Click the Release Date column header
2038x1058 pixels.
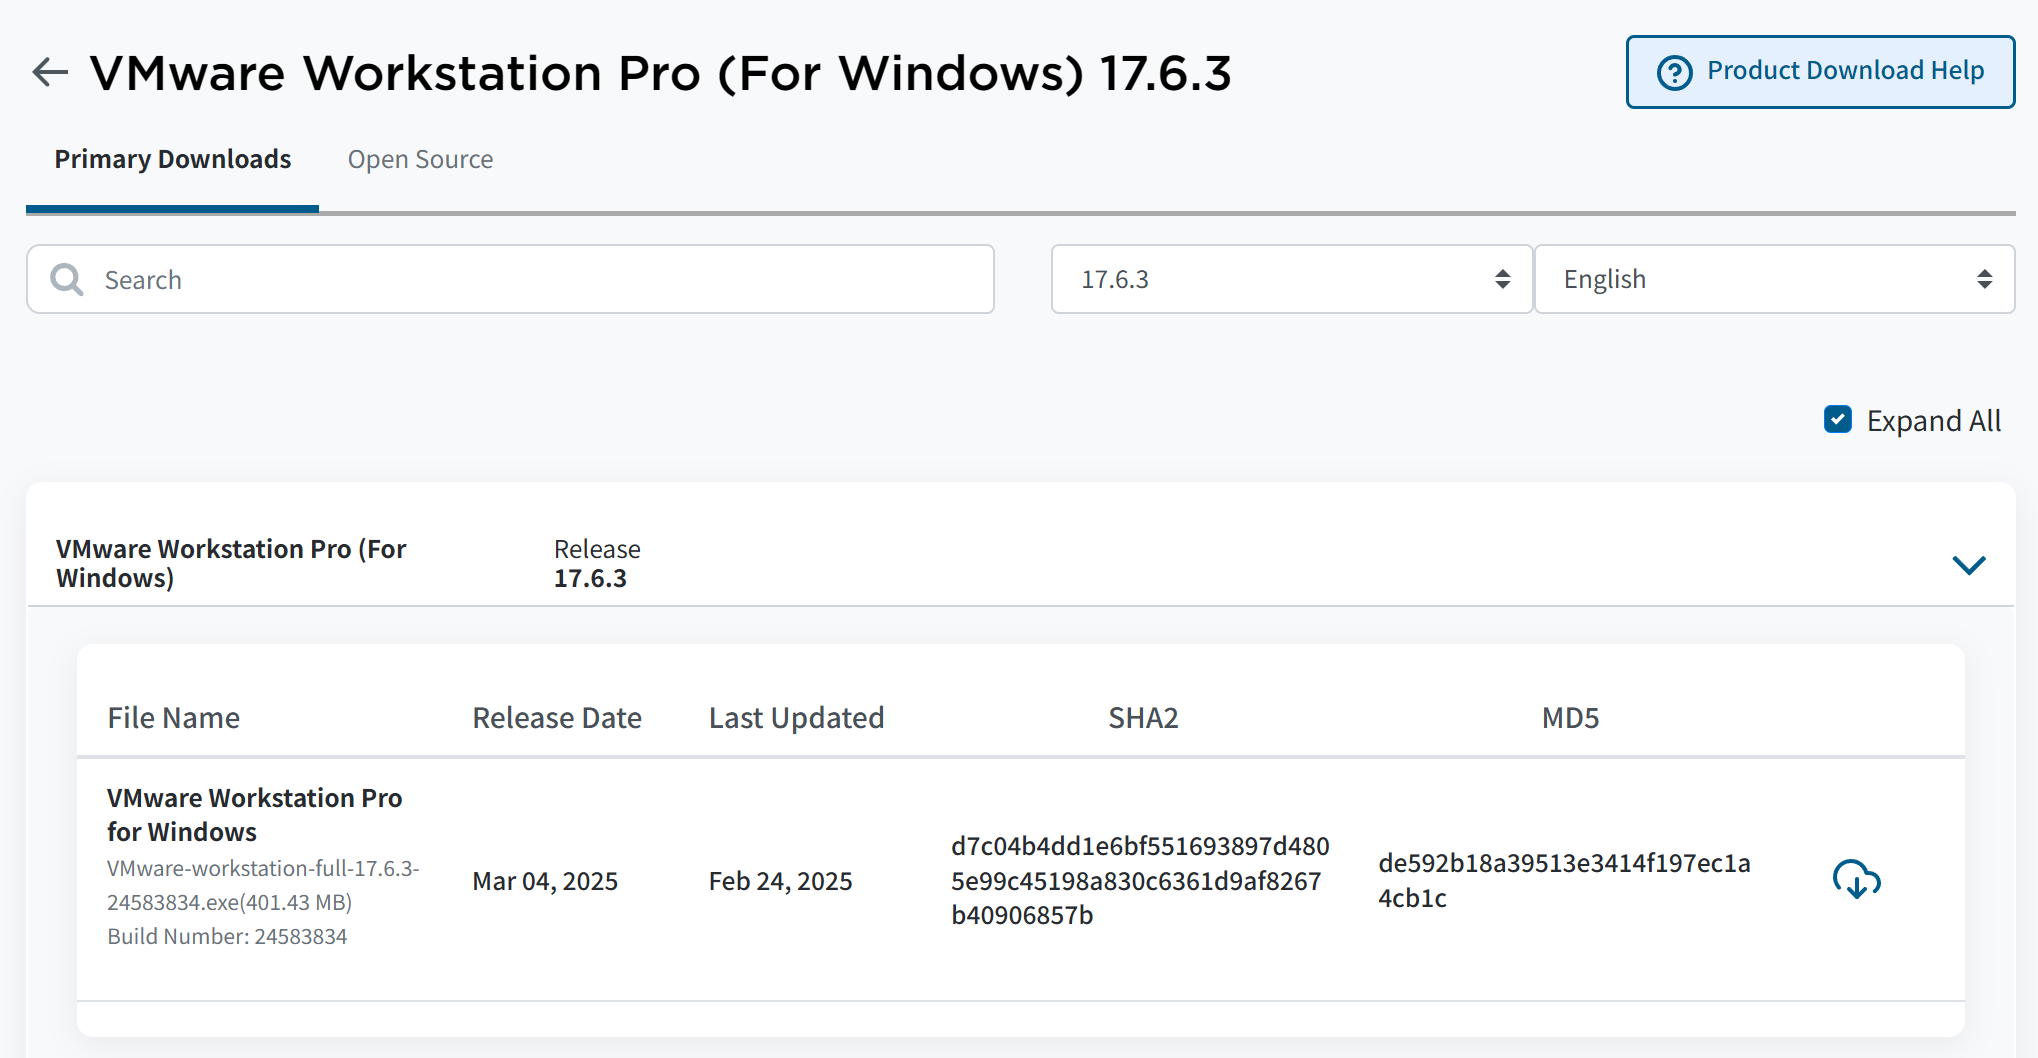point(557,718)
